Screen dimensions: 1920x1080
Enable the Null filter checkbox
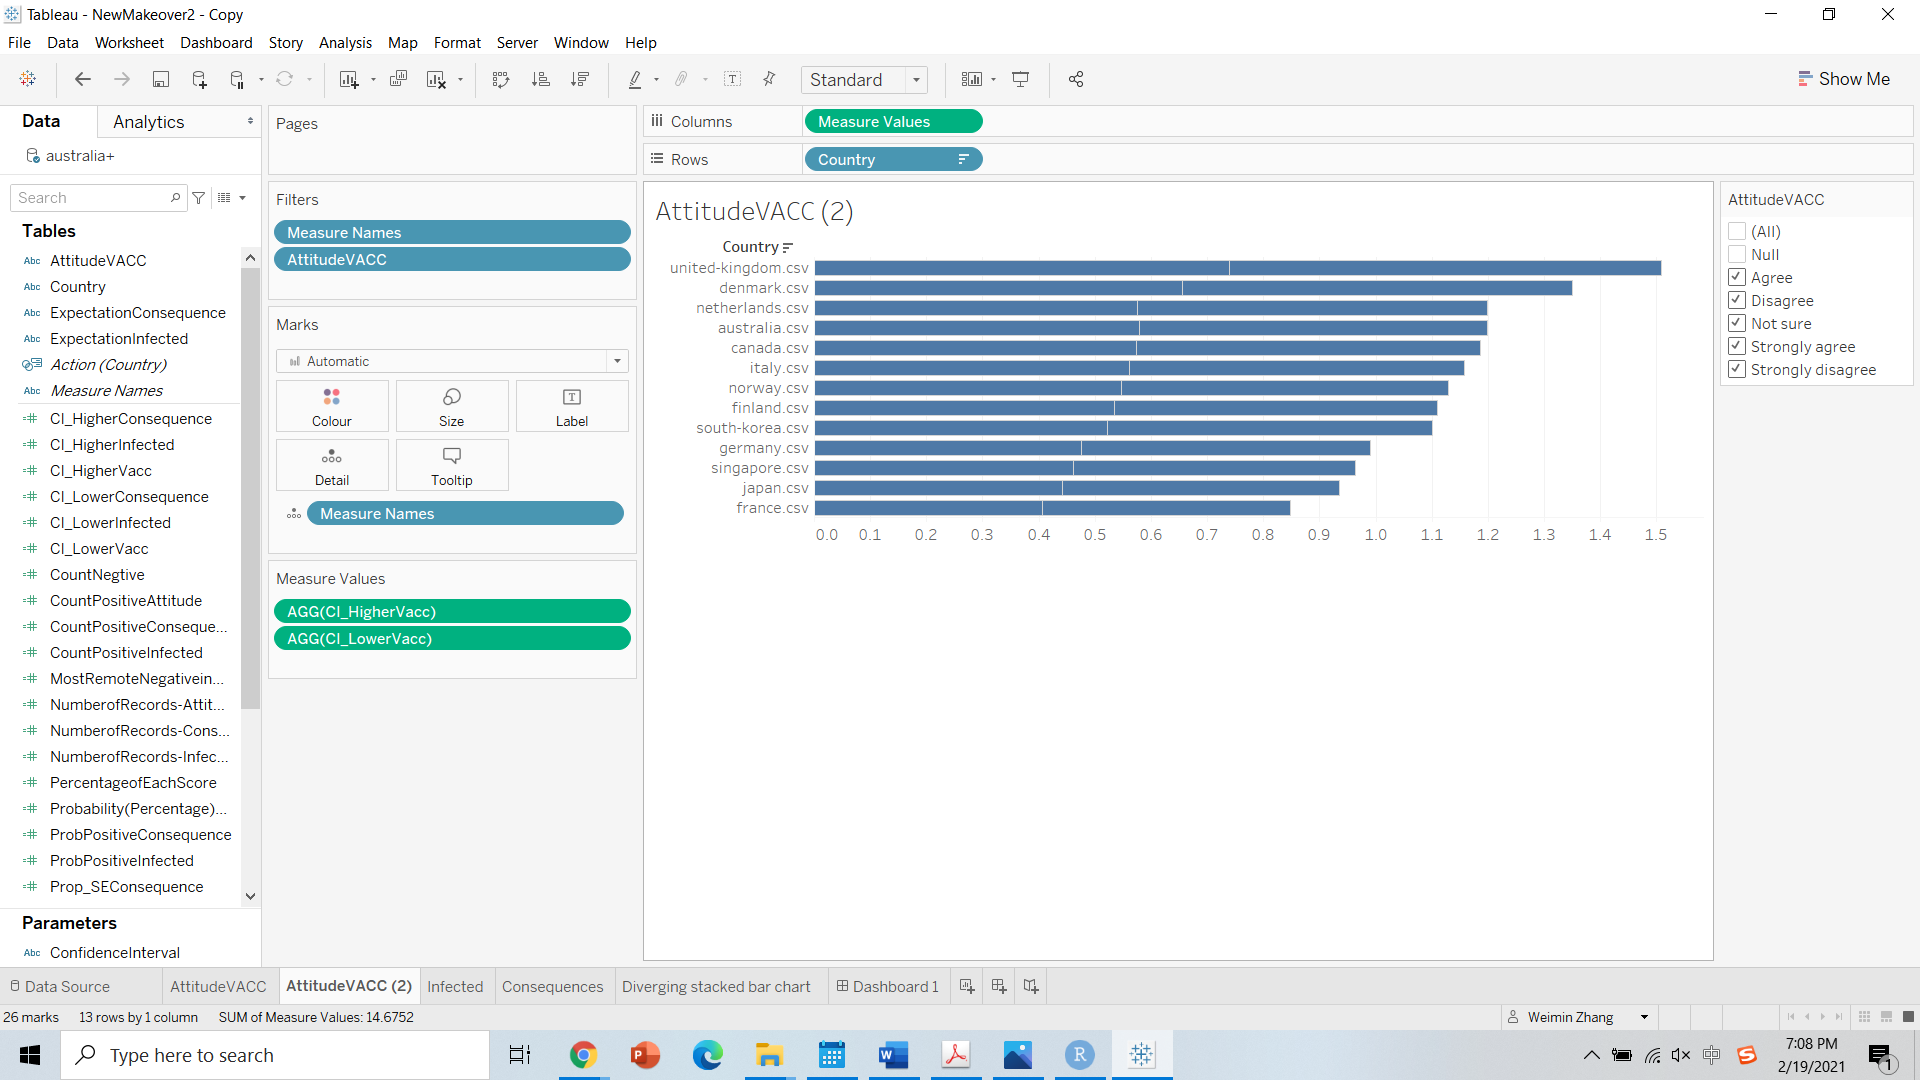point(1737,254)
